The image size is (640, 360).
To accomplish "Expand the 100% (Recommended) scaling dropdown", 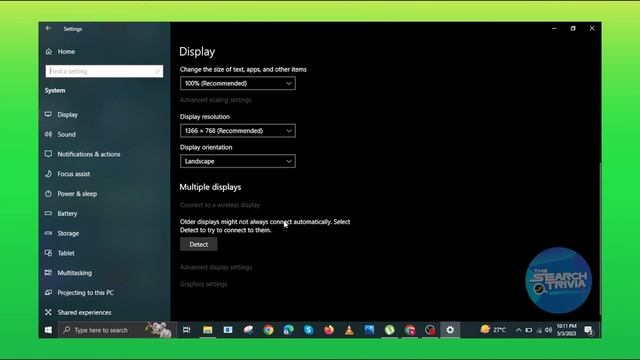I will point(238,83).
